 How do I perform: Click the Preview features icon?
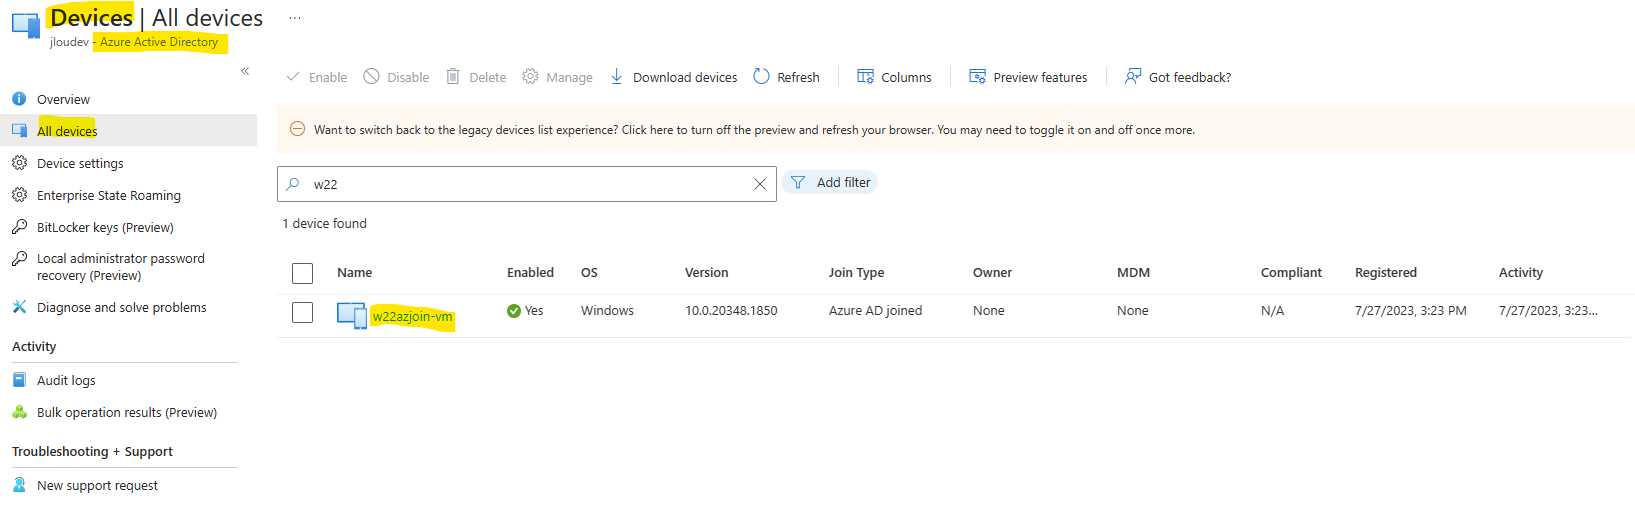pyautogui.click(x=977, y=76)
